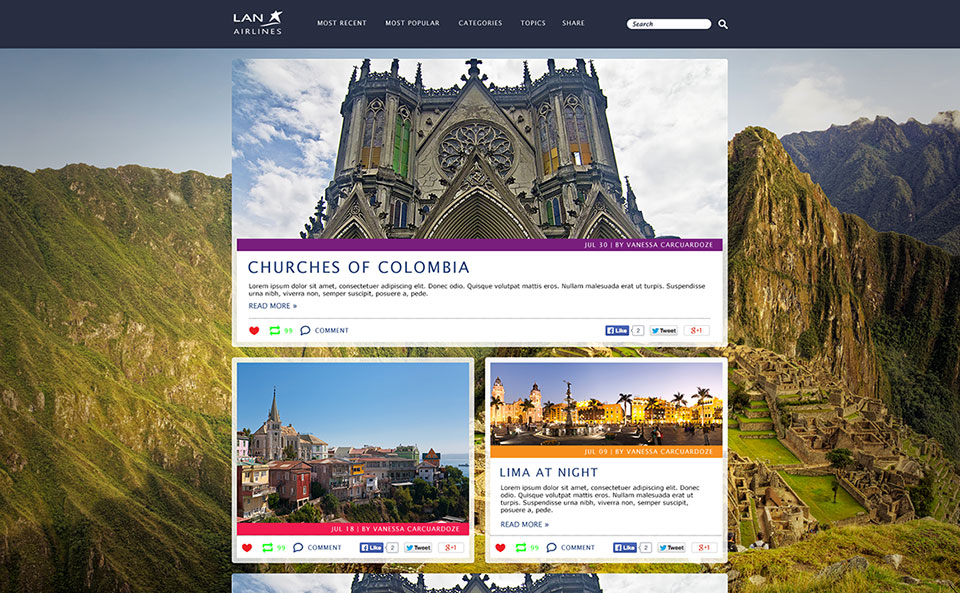Image resolution: width=960 pixels, height=593 pixels.
Task: Open the Churches of Colombia cathedral image
Action: pyautogui.click(x=479, y=149)
